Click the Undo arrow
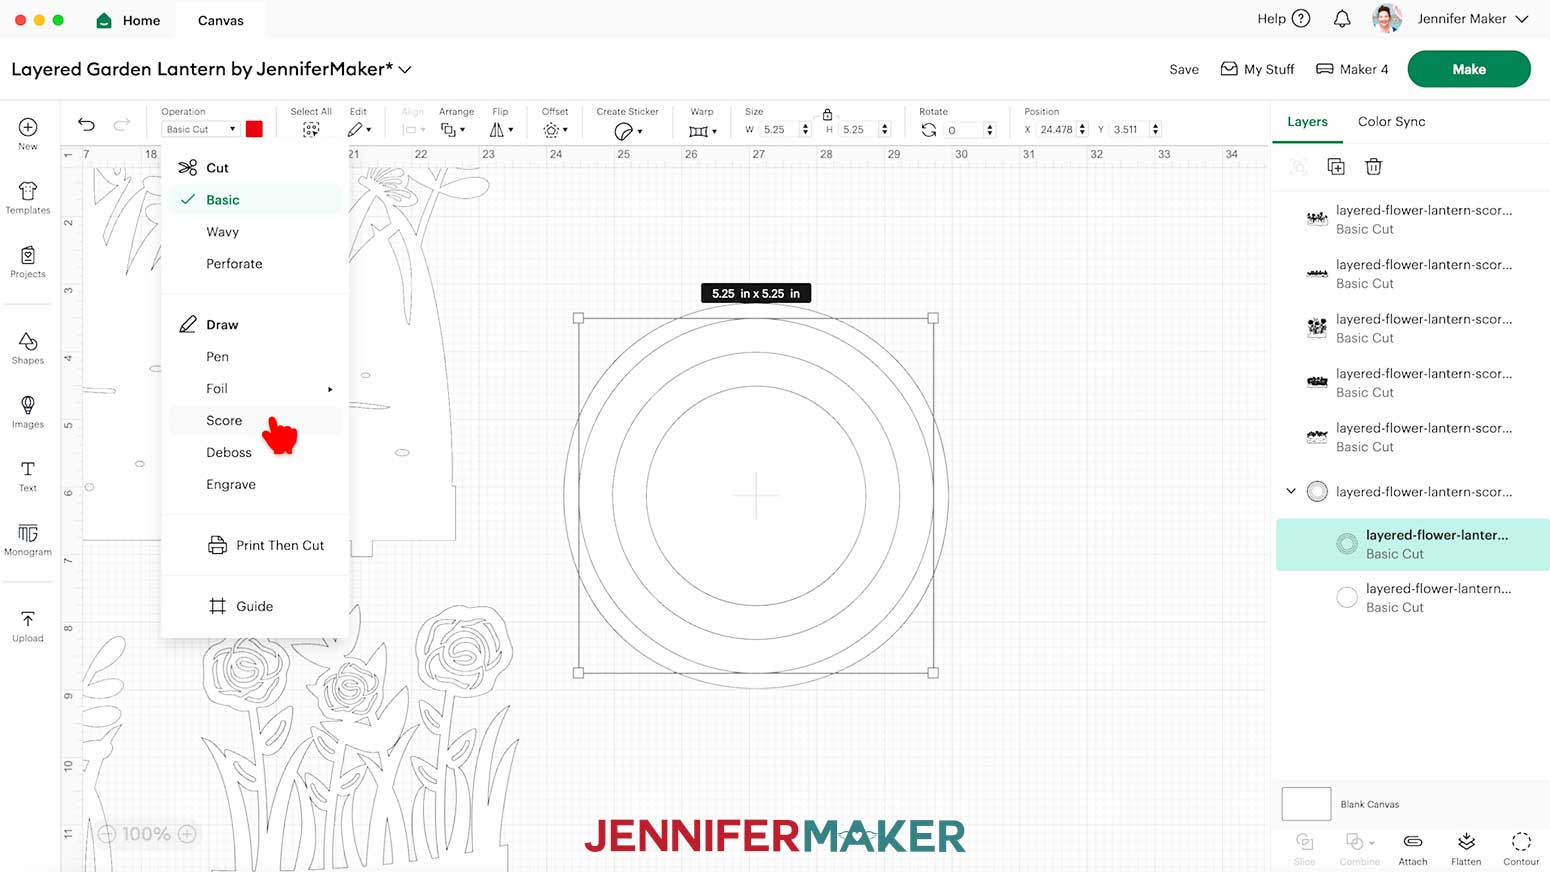 point(86,125)
